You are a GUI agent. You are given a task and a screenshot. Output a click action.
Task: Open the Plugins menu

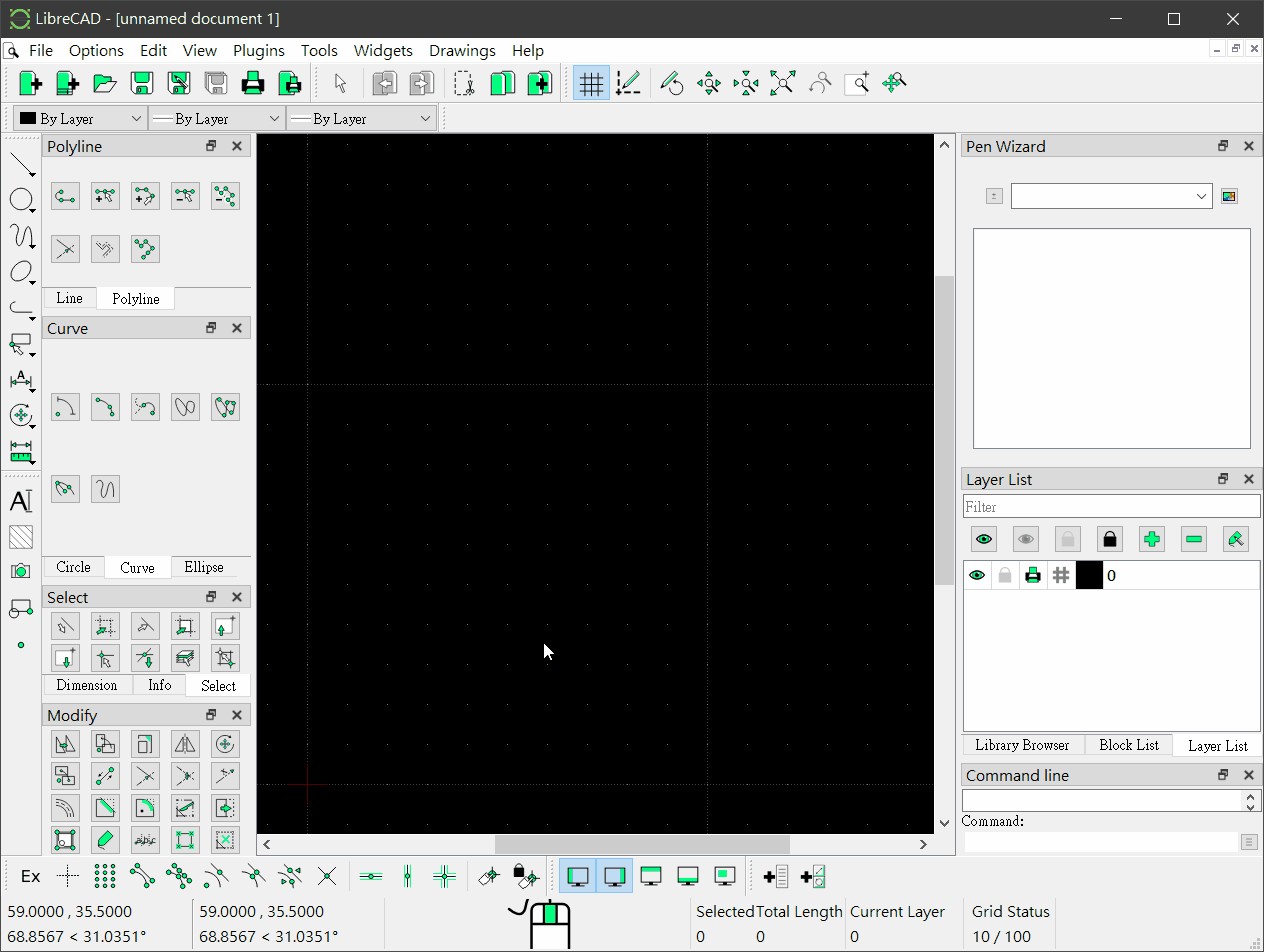click(259, 51)
